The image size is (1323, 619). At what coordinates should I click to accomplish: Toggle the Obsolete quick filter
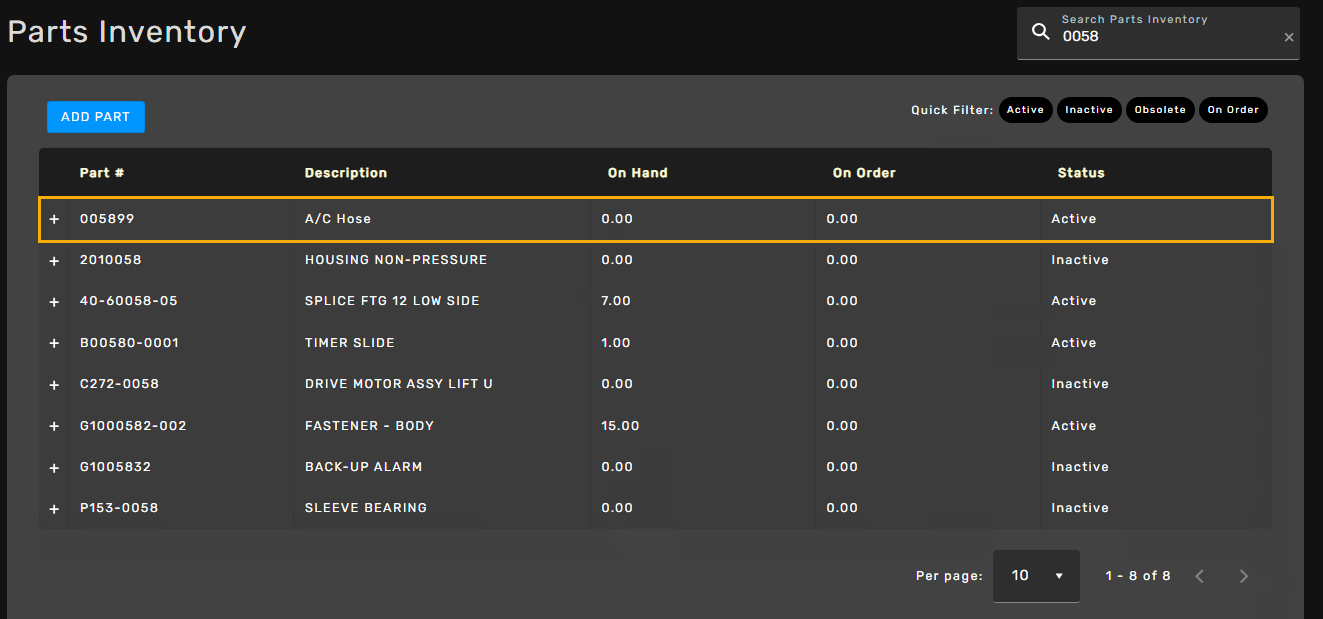tap(1160, 110)
